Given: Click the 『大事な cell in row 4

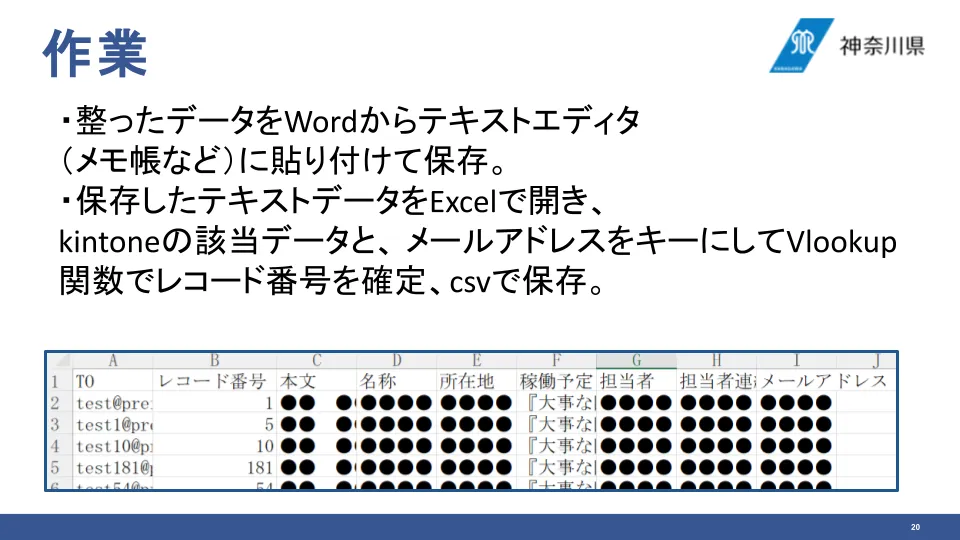Looking at the screenshot, I should tap(556, 446).
